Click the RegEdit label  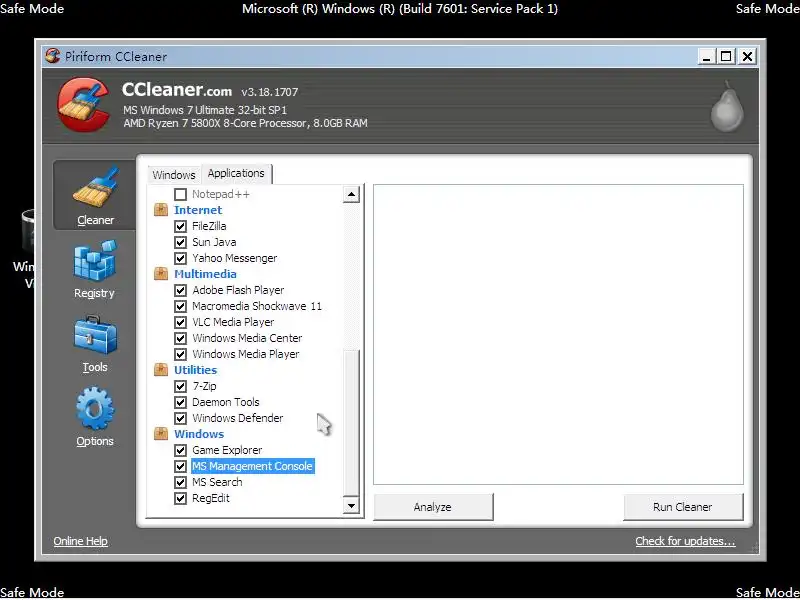point(211,498)
